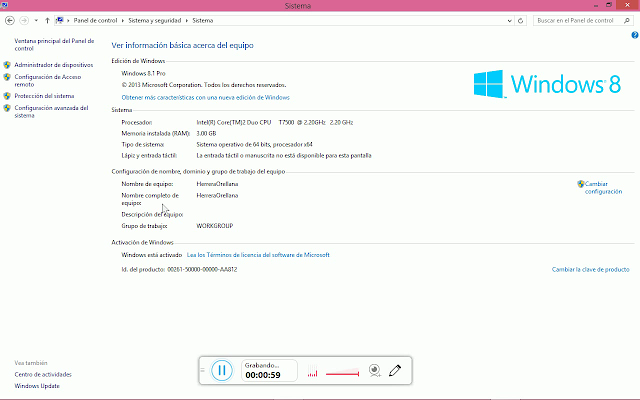Open 'Centro de actividades' link

pyautogui.click(x=43, y=374)
